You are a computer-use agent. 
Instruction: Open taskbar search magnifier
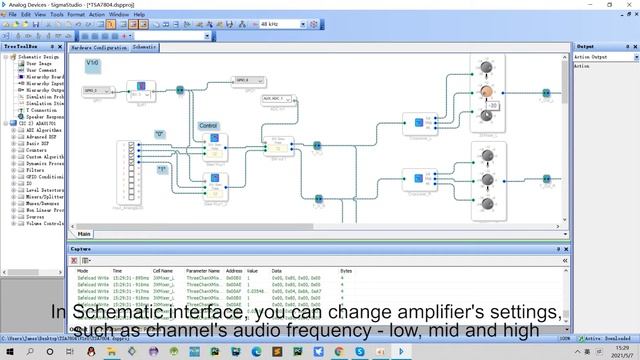point(30,351)
